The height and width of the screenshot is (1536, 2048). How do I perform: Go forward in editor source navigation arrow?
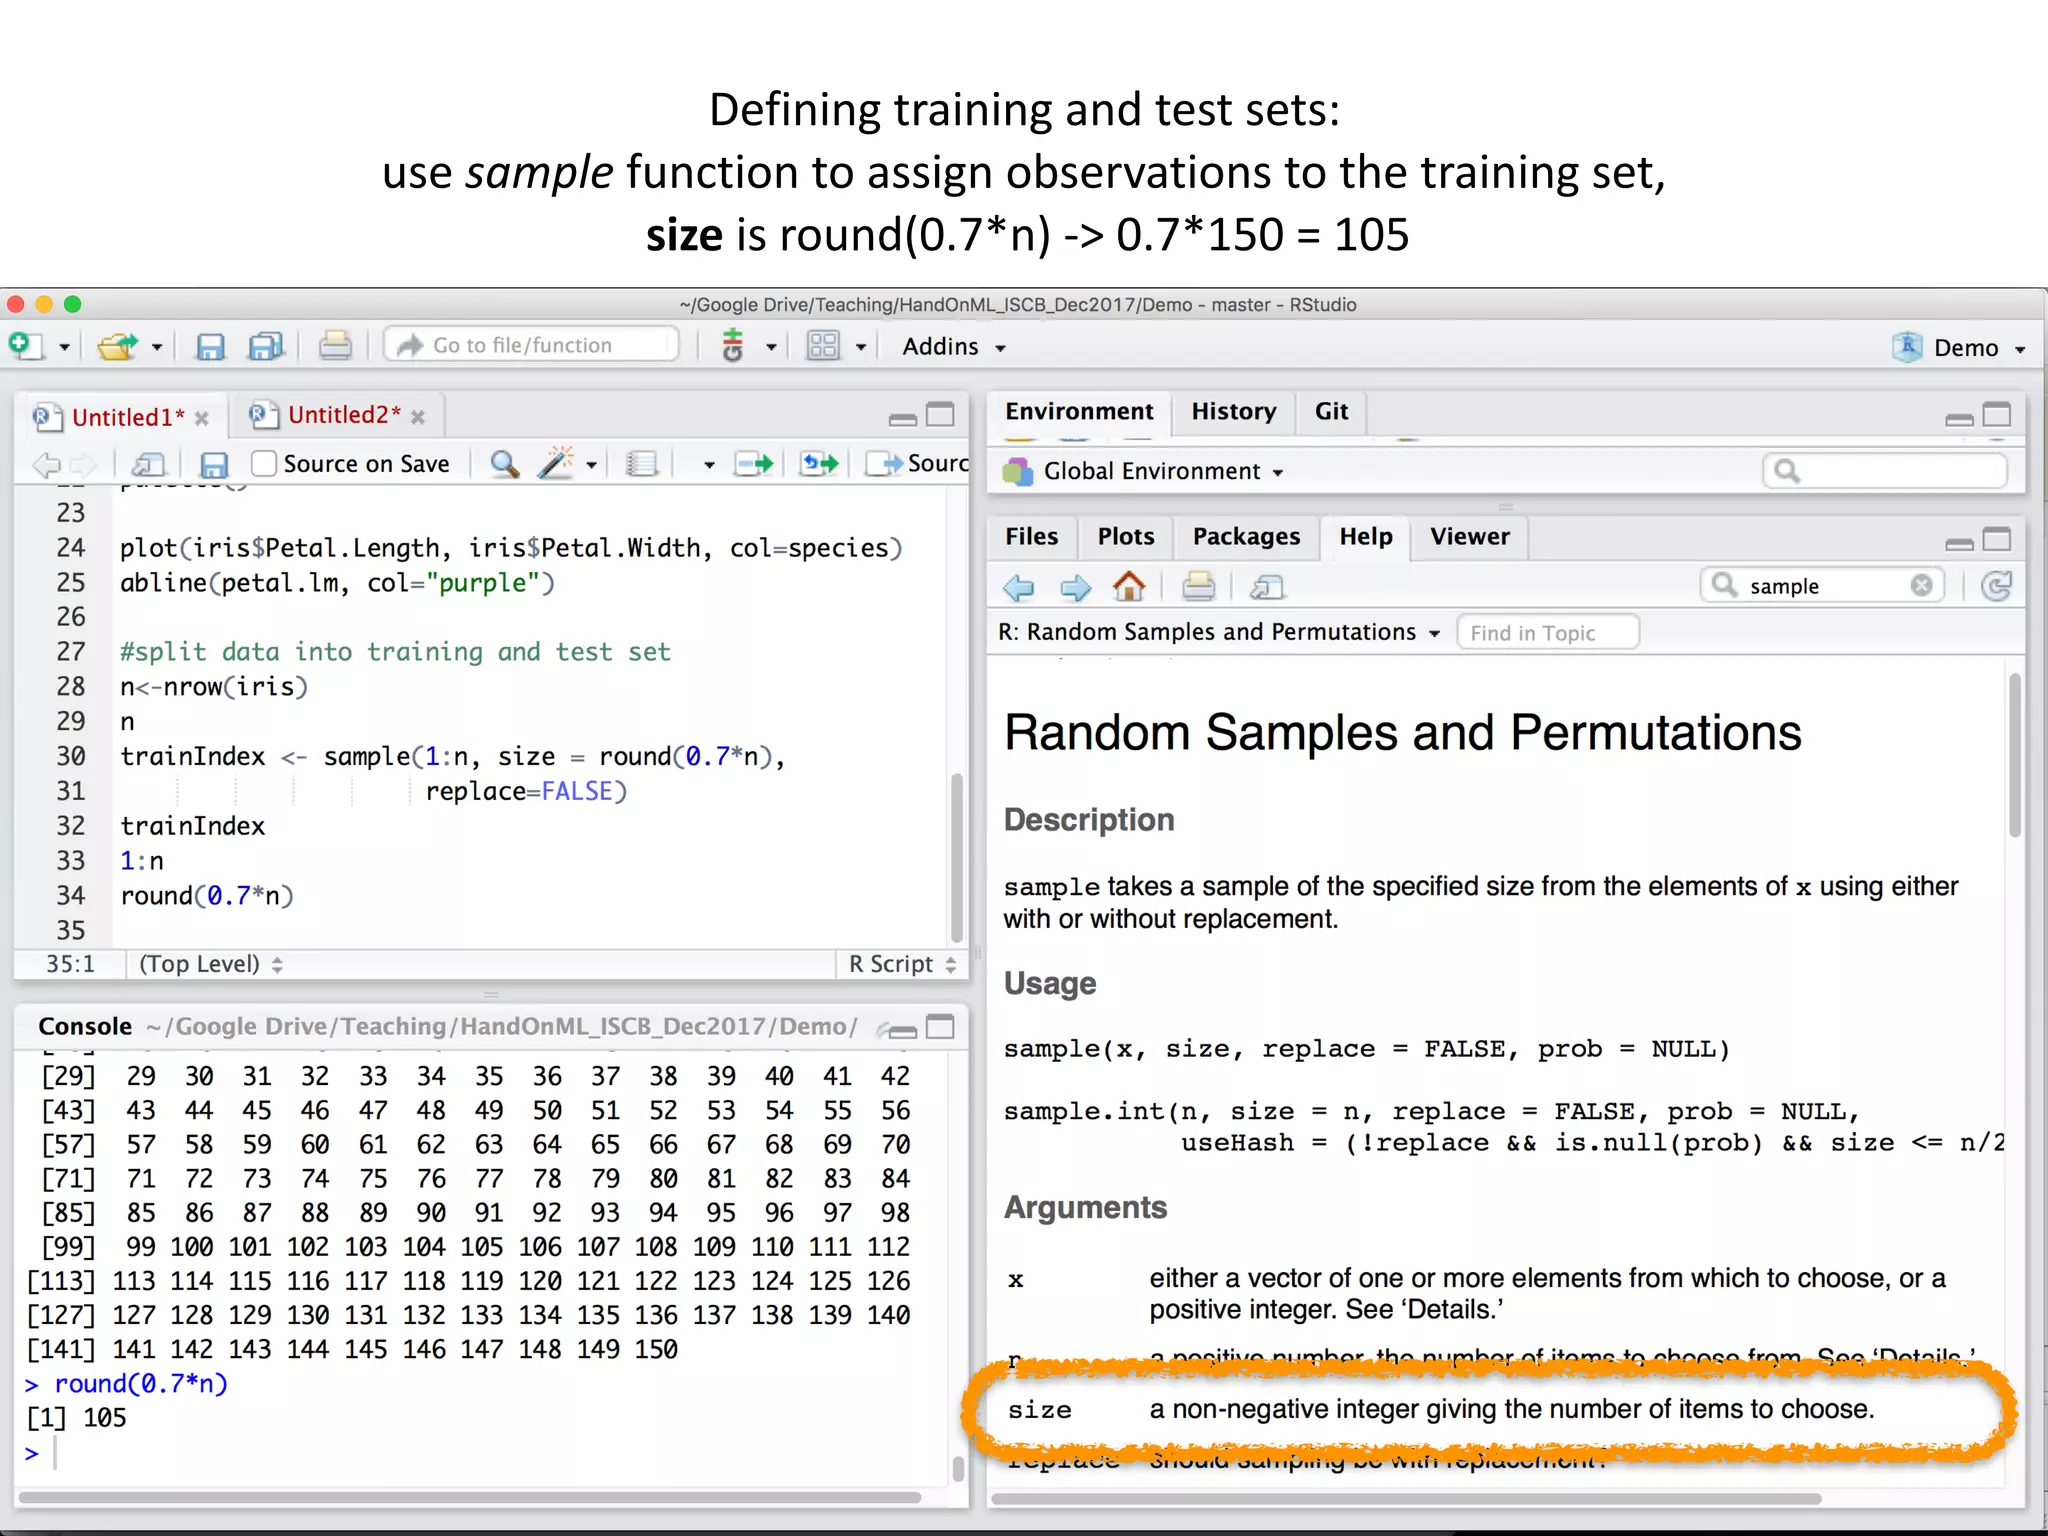pyautogui.click(x=84, y=464)
